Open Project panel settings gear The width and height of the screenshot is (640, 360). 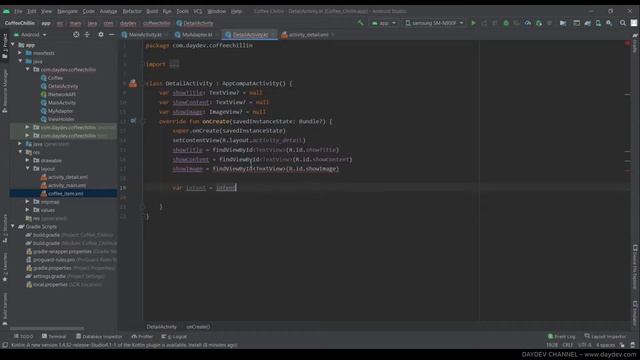point(101,35)
